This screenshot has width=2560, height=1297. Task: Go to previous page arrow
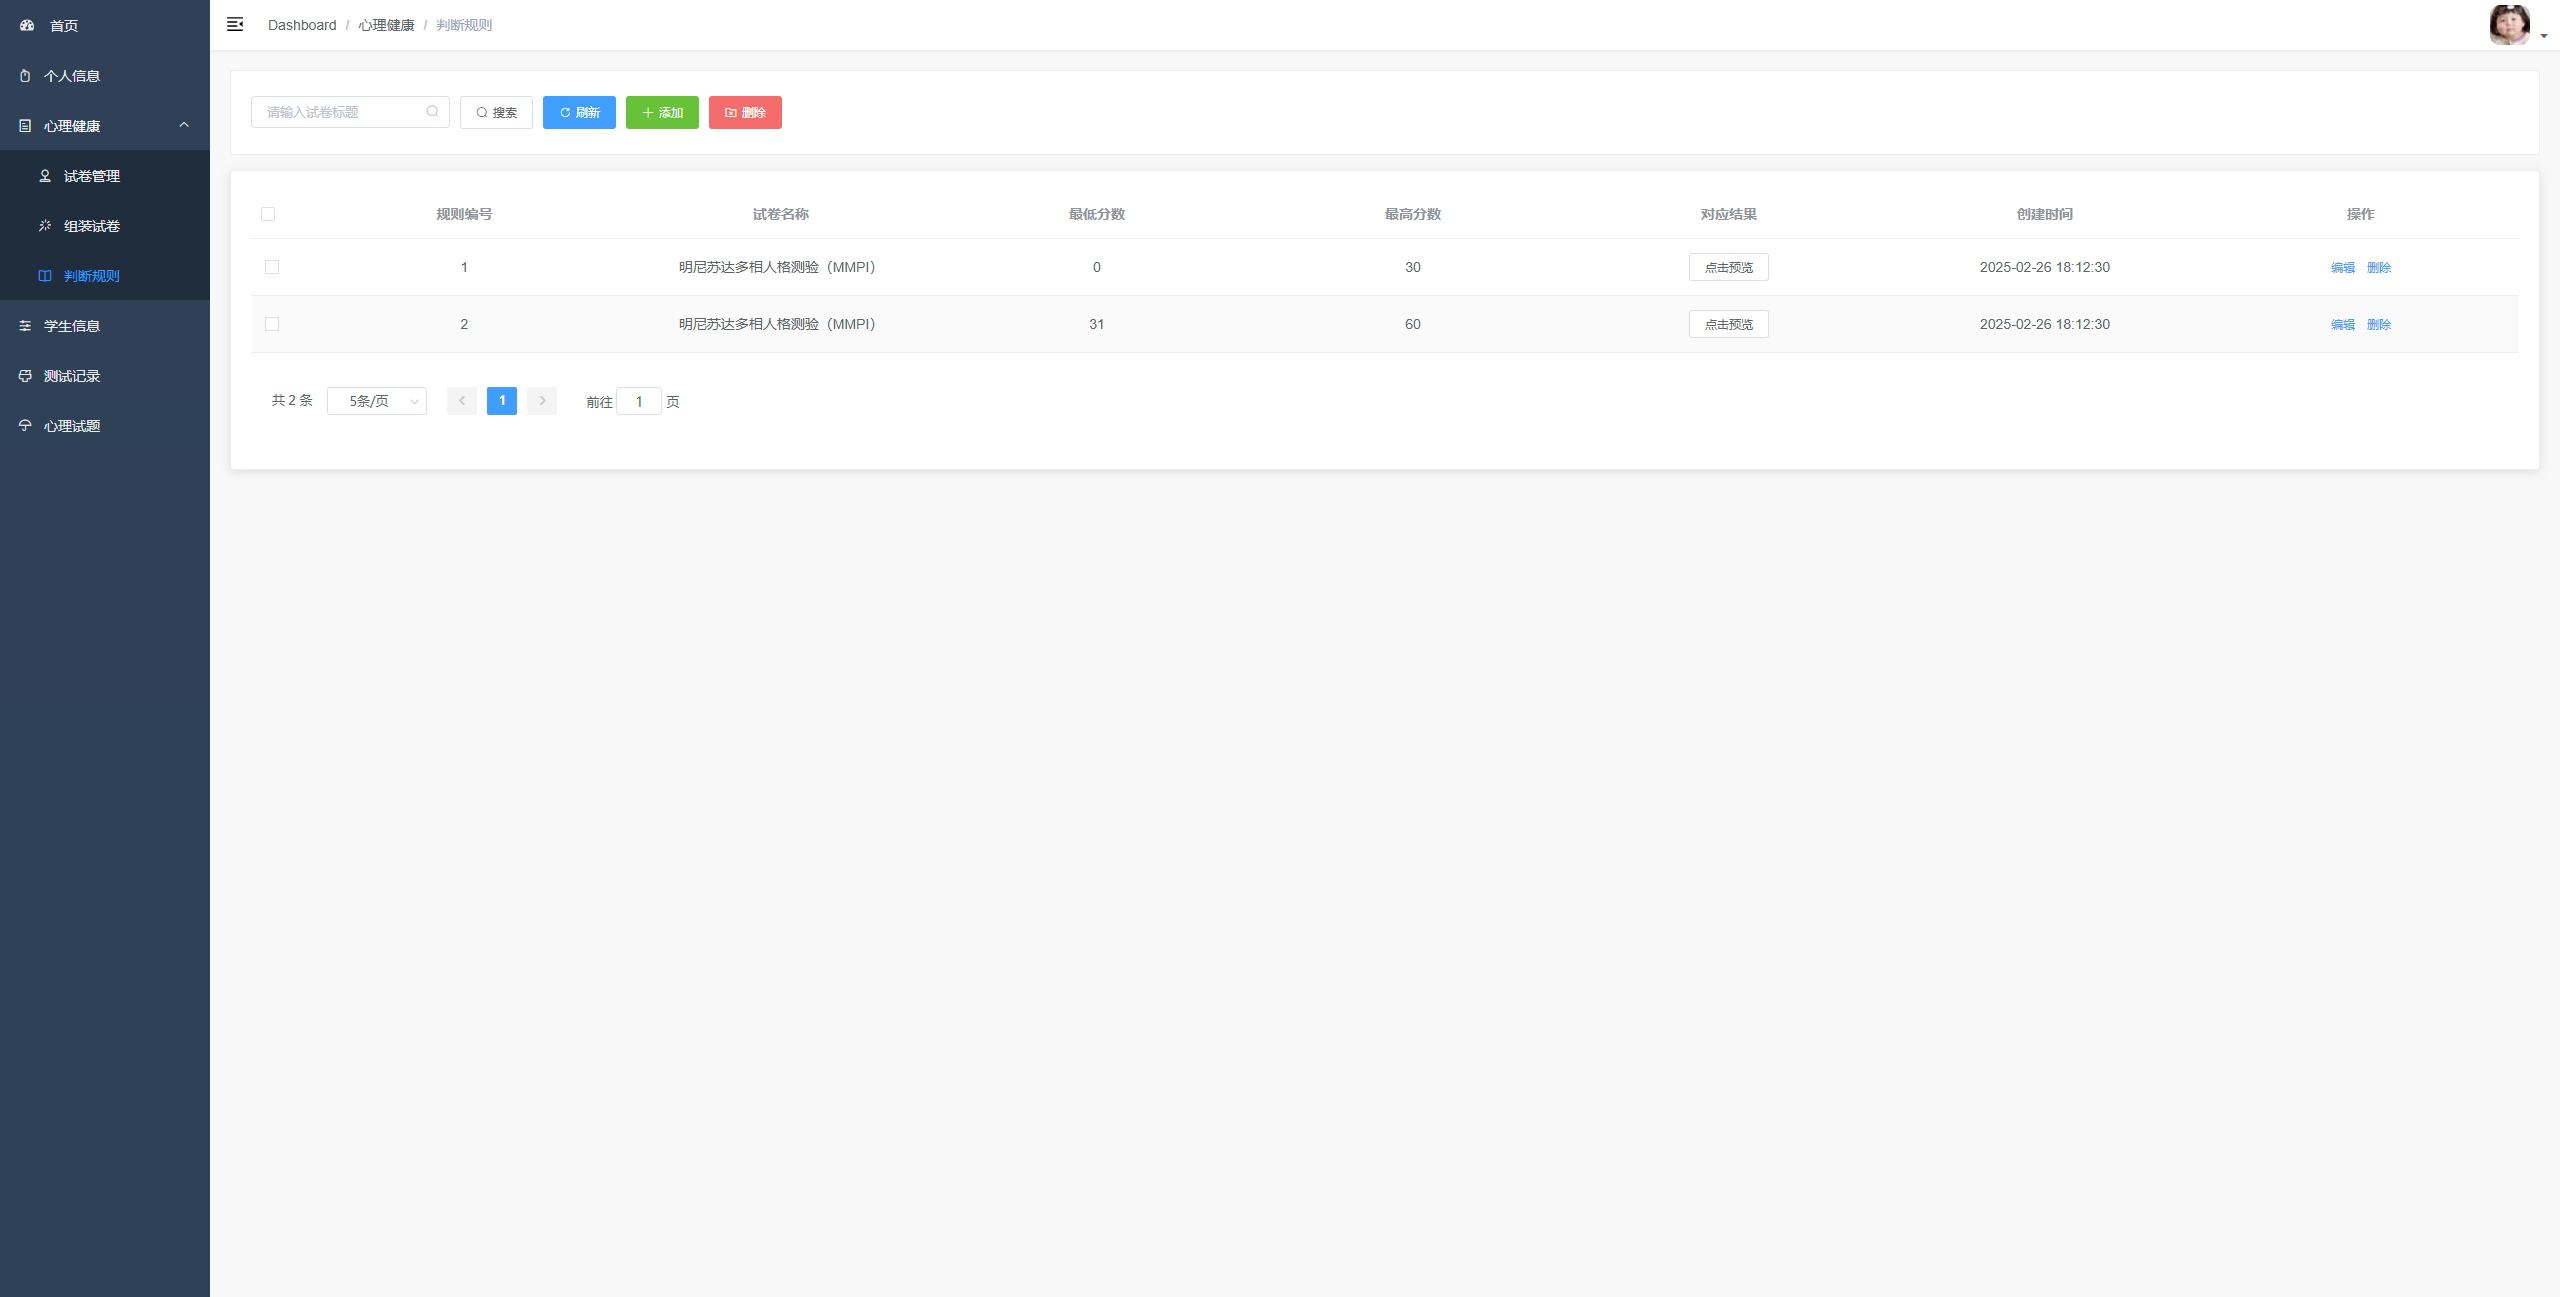[x=461, y=401]
